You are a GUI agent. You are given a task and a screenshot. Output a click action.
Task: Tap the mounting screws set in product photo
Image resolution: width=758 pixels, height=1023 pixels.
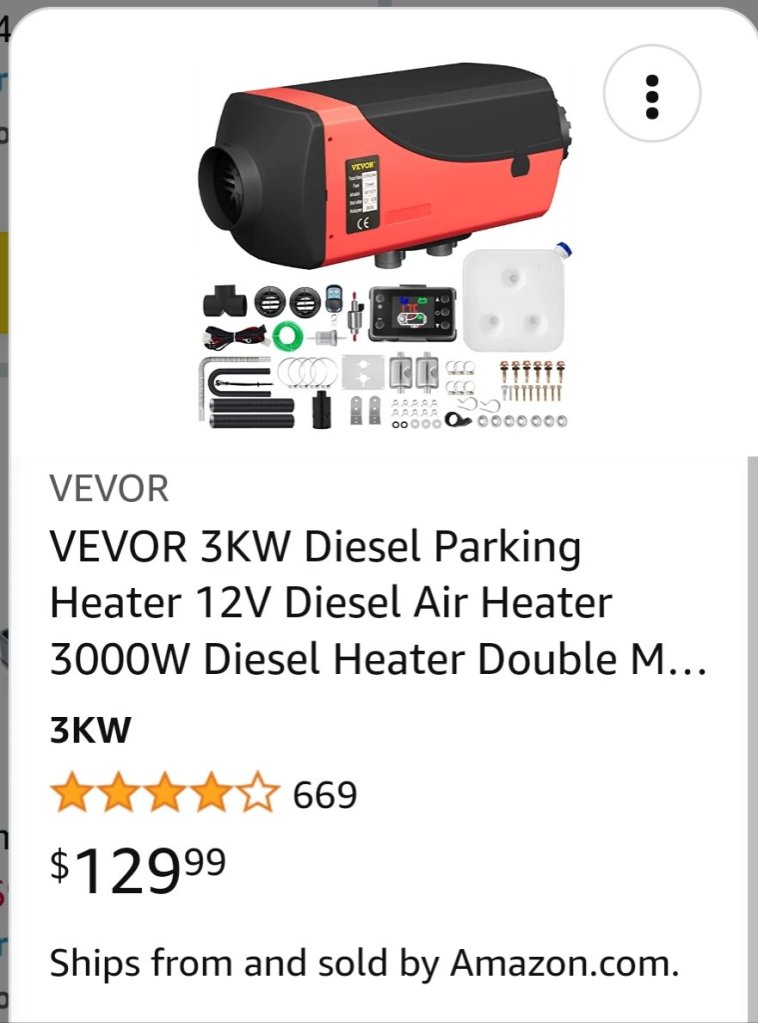click(x=532, y=380)
